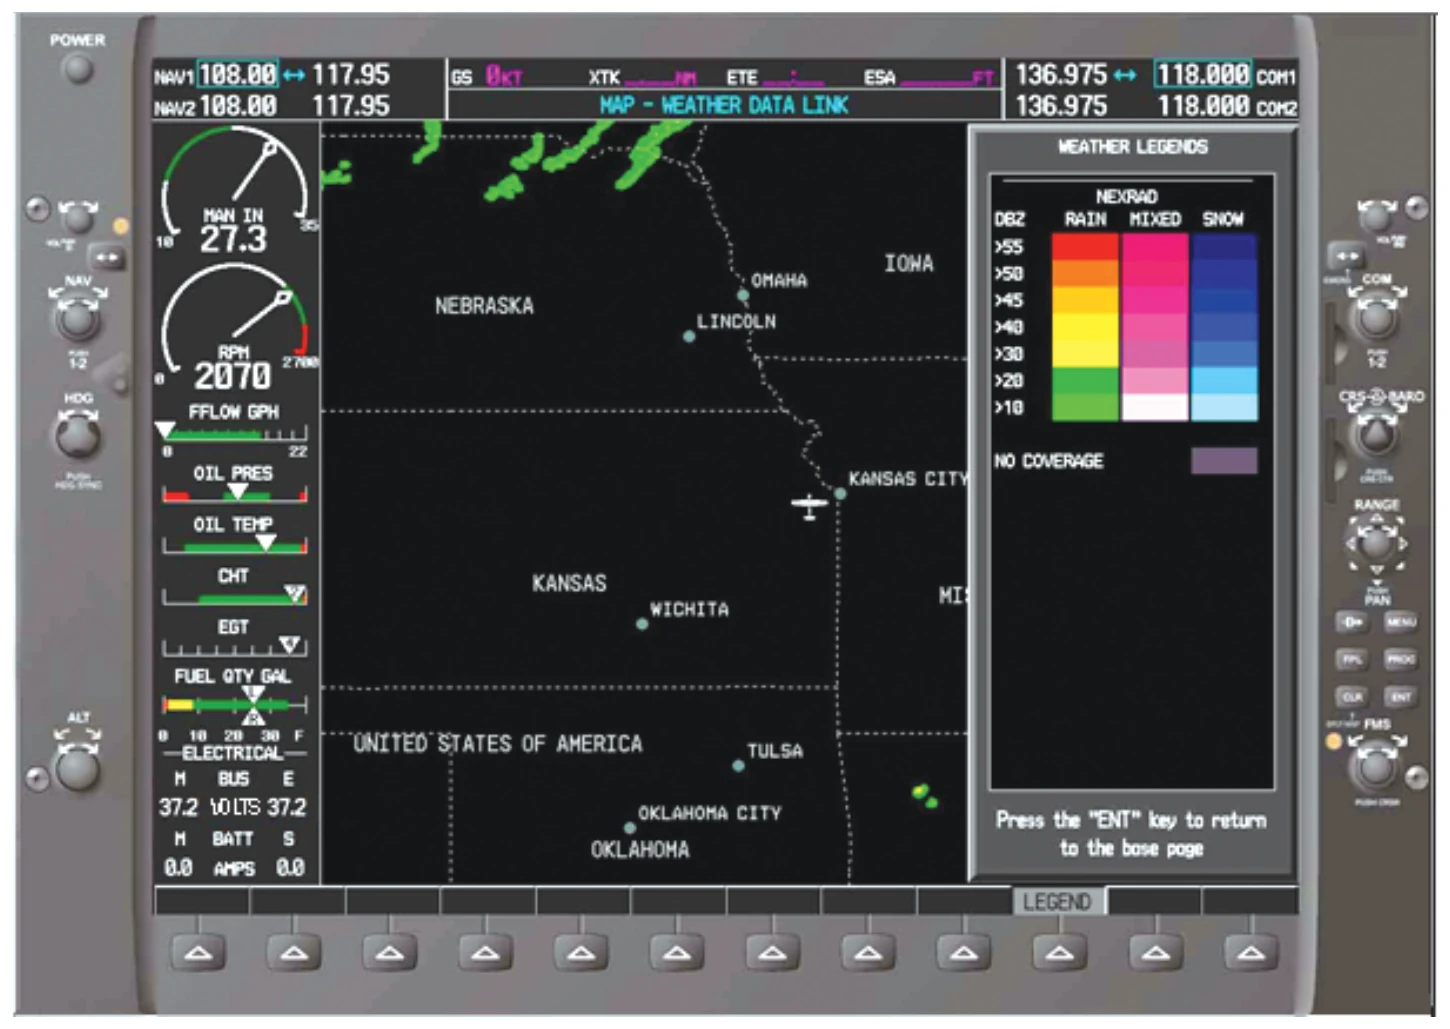Click the Lincoln city marker dot
Image resolution: width=1450 pixels, height=1029 pixels.
(x=689, y=337)
